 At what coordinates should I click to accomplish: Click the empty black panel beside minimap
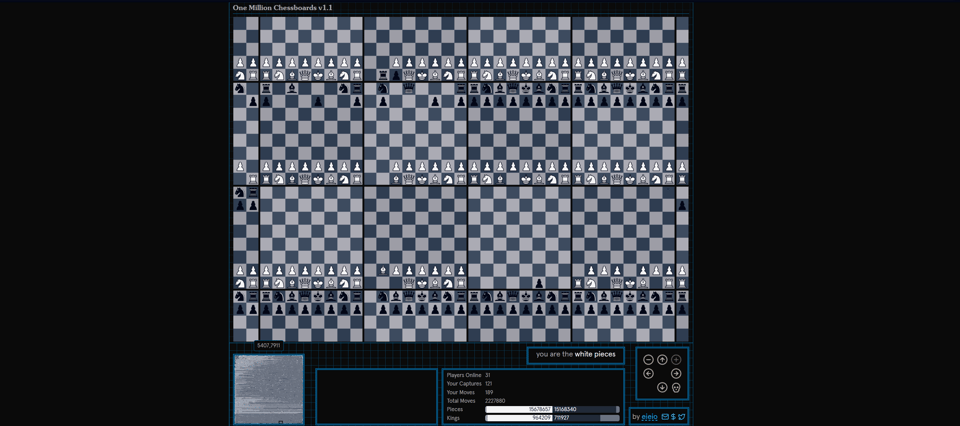(x=376, y=396)
